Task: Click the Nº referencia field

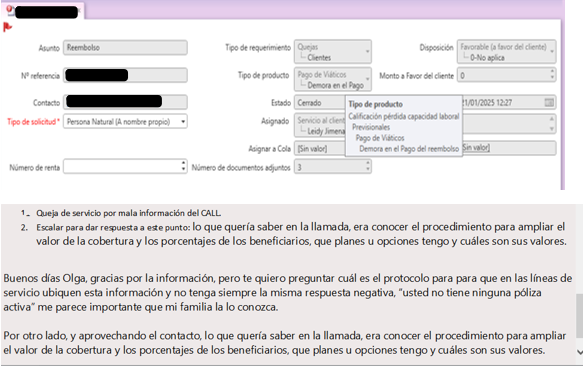Action: [x=125, y=75]
